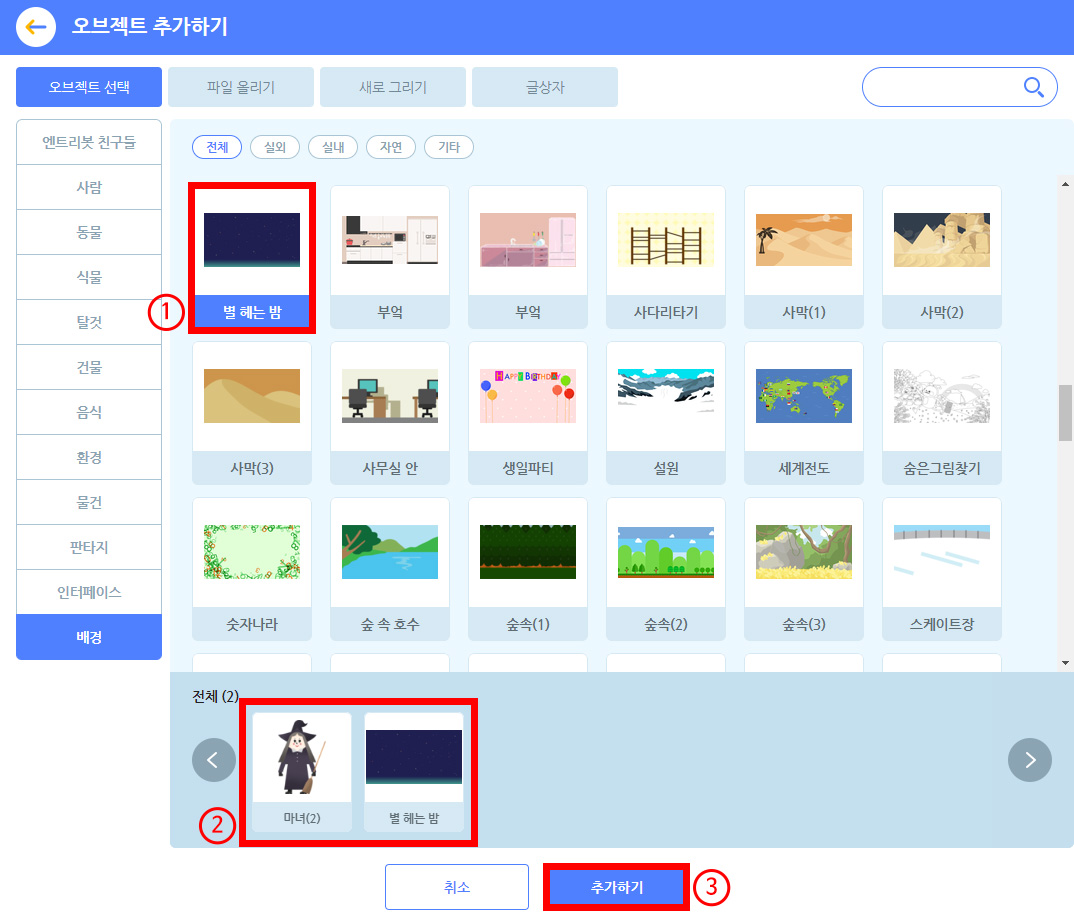The image size is (1074, 918).
Task: Open 엔트리봇 친구들 category
Action: 89,142
